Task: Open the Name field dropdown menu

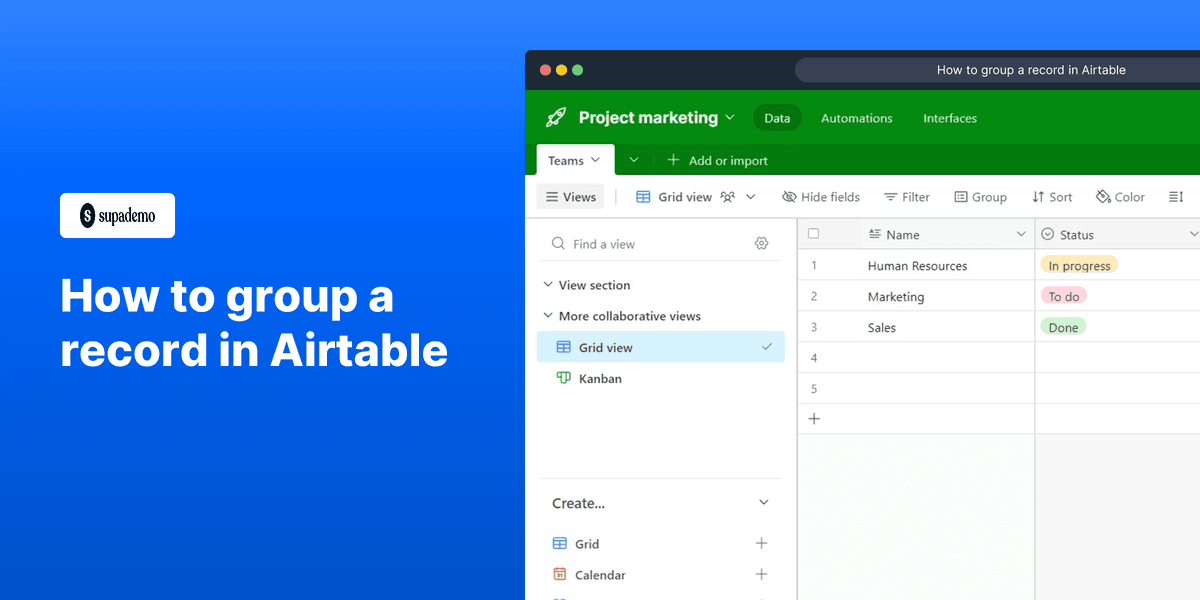Action: click(x=1021, y=234)
